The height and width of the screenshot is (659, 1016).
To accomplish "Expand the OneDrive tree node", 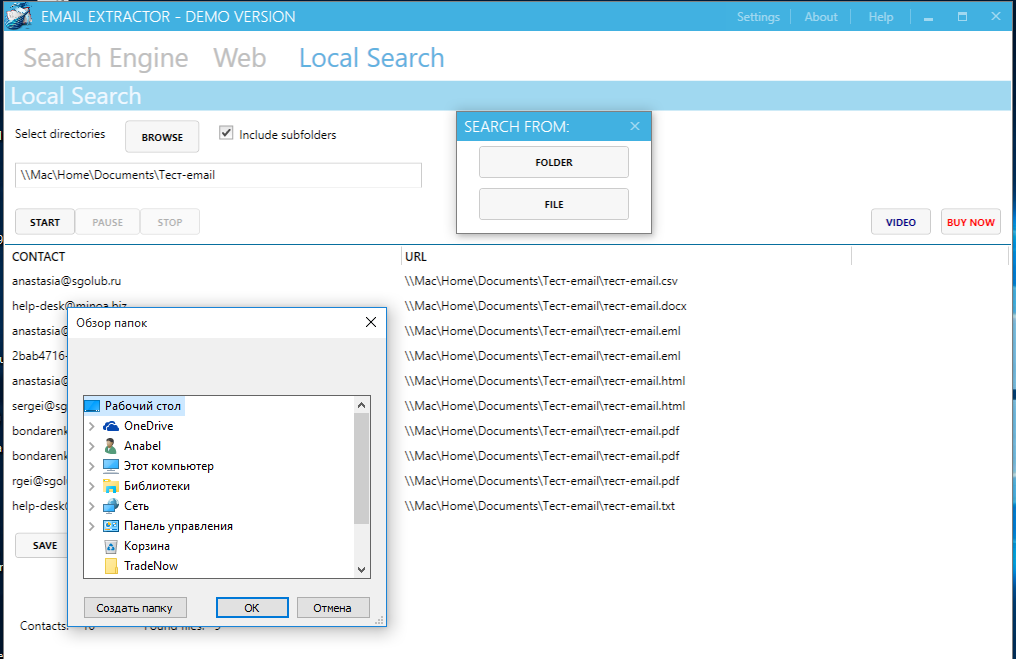I will click(x=92, y=426).
